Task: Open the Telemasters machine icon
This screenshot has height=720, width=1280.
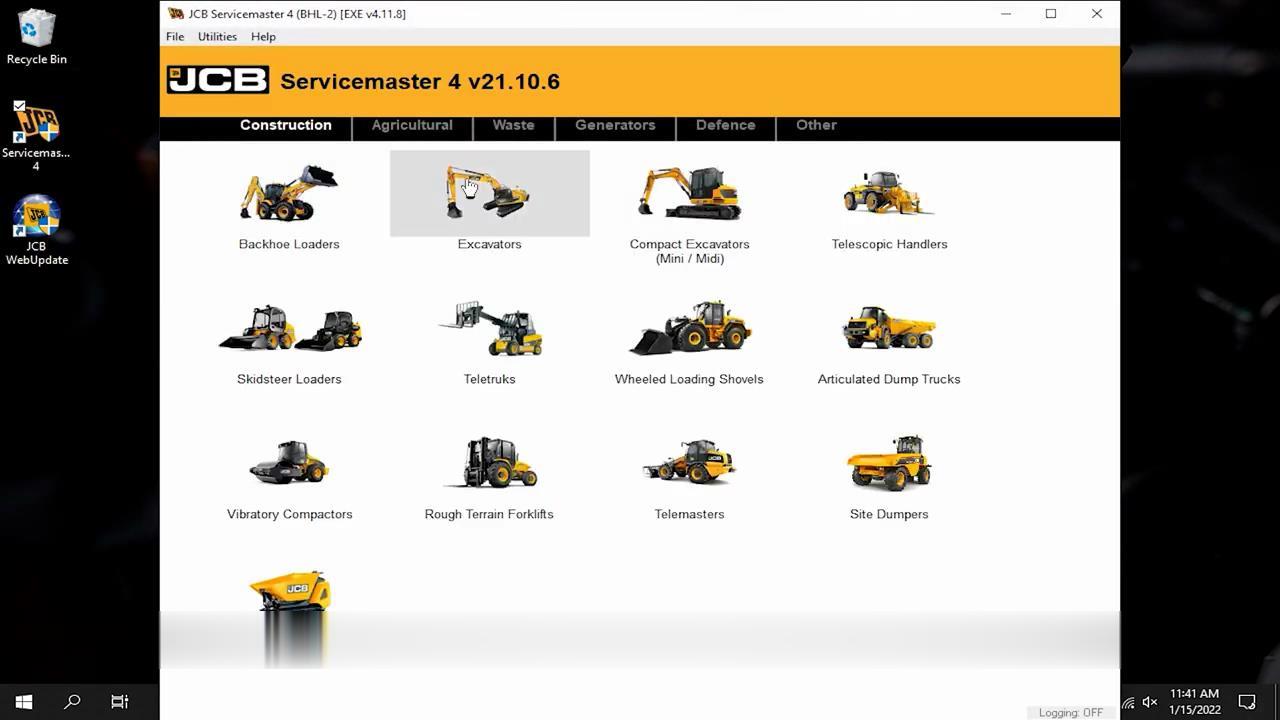Action: pos(689,462)
